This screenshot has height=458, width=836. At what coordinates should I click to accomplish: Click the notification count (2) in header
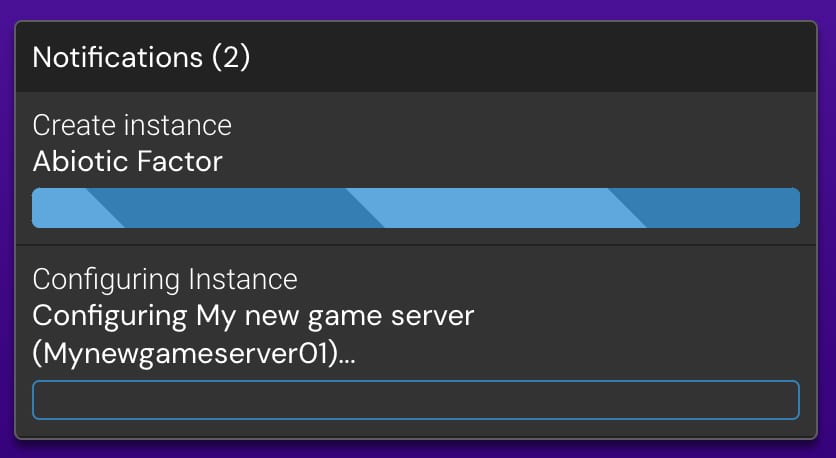(230, 57)
